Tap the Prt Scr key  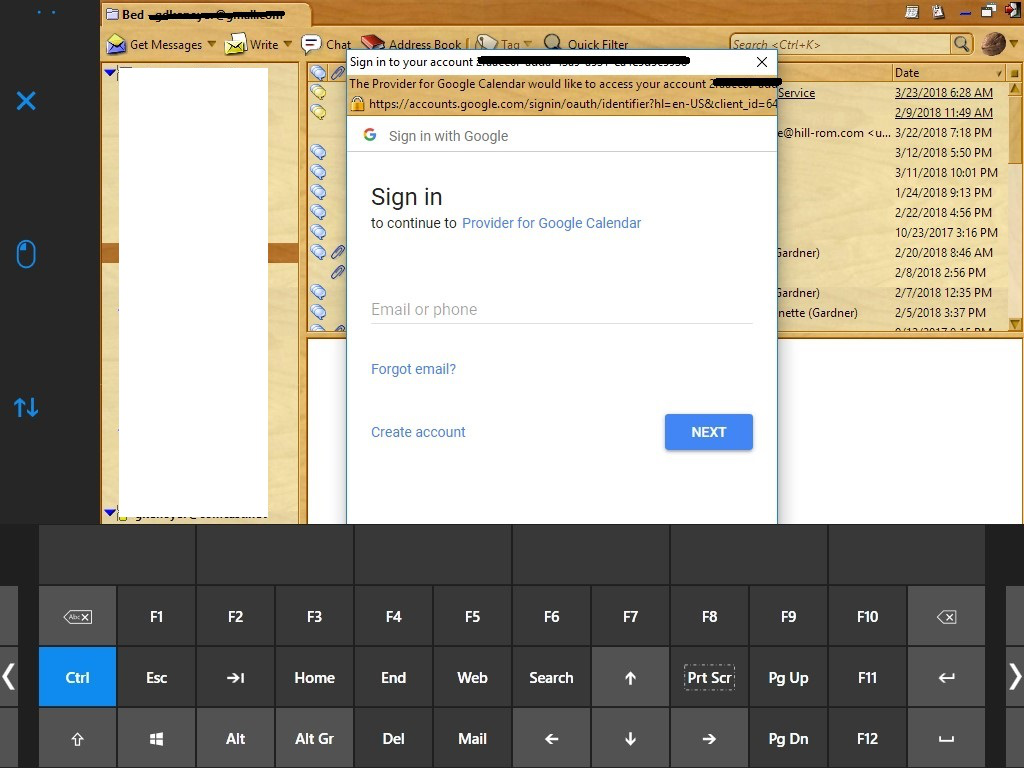(709, 677)
